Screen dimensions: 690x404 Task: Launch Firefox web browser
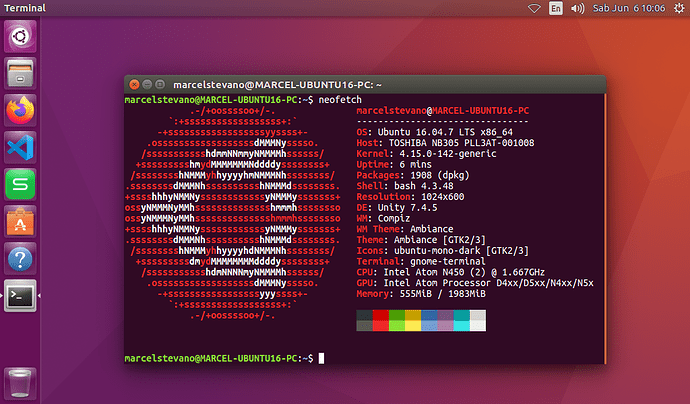click(x=20, y=110)
